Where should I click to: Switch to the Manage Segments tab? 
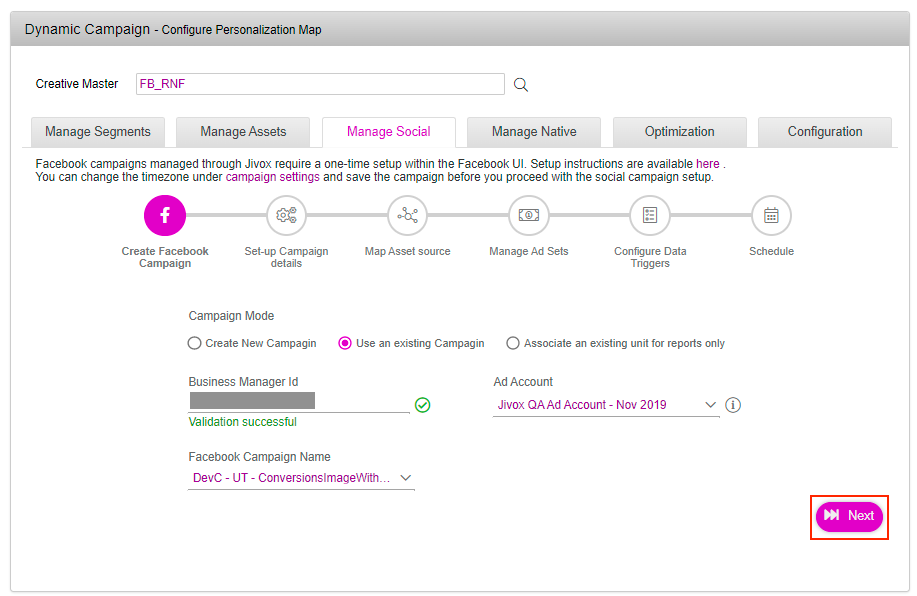98,132
